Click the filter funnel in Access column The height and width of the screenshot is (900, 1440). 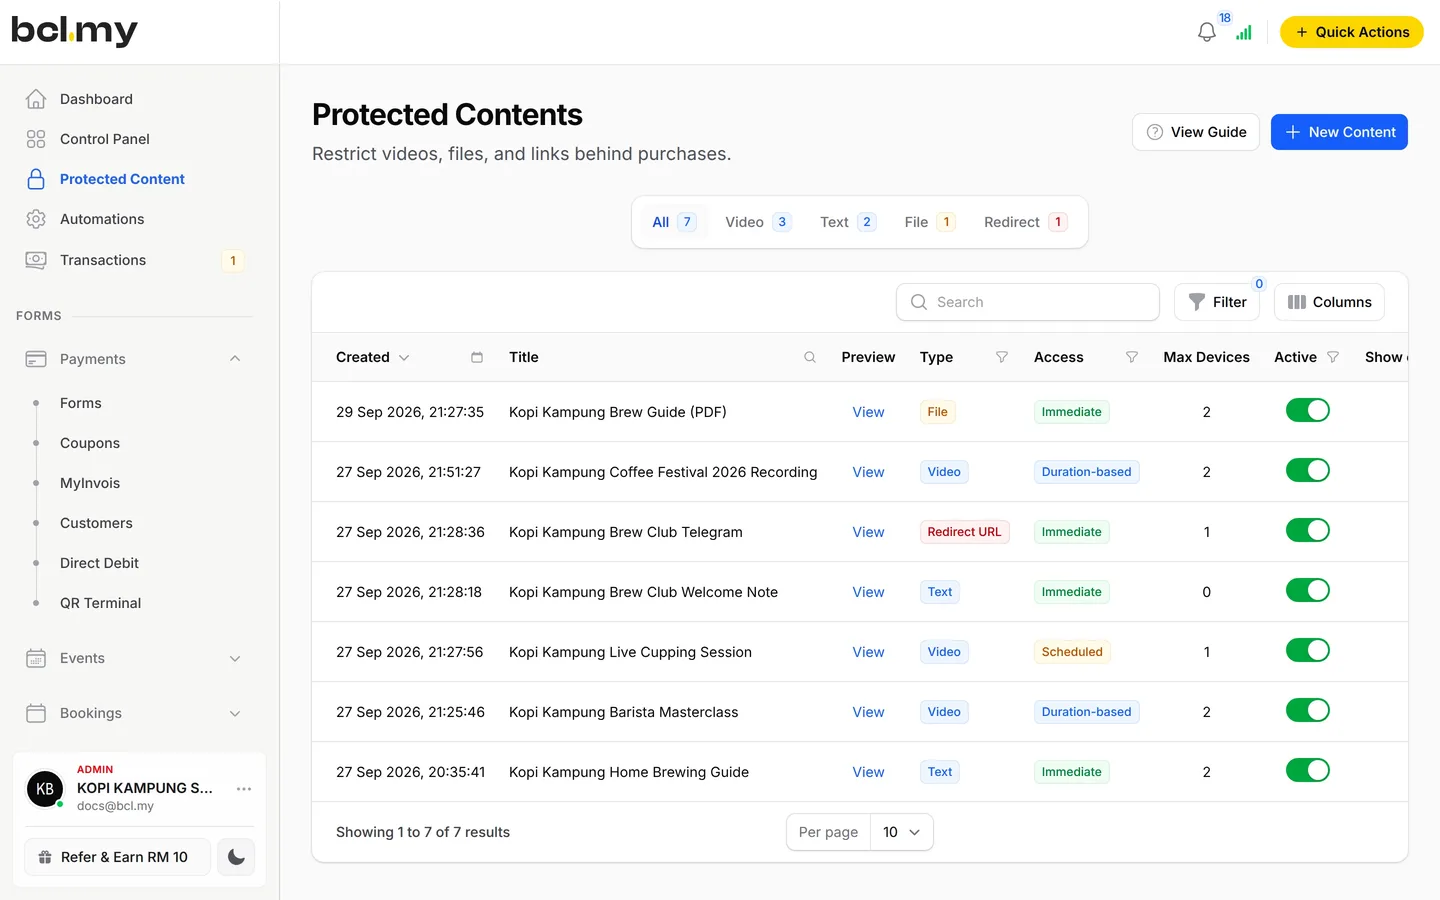click(1132, 357)
